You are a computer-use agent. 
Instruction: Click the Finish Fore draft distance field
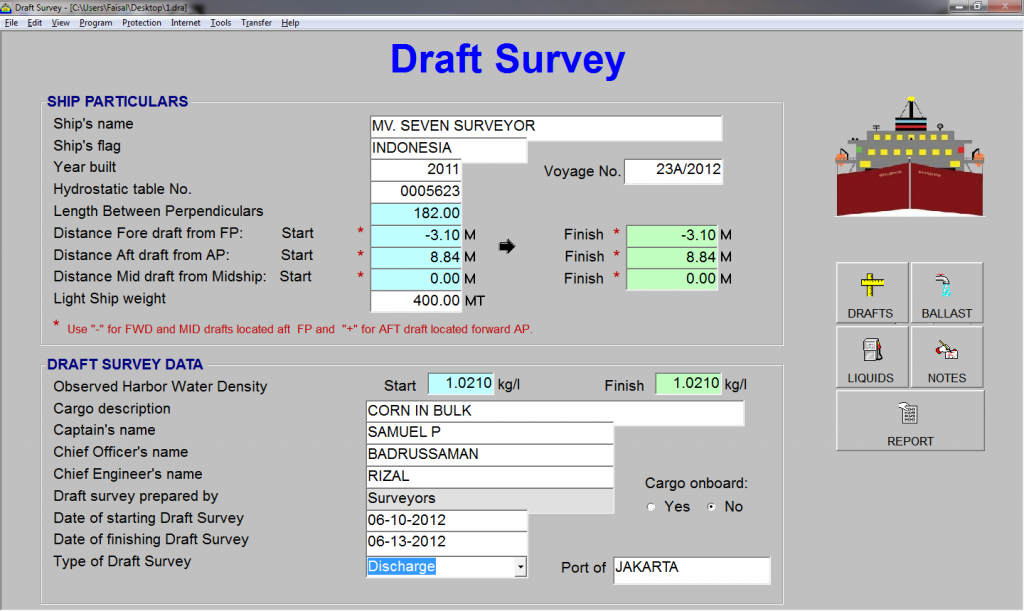point(672,236)
